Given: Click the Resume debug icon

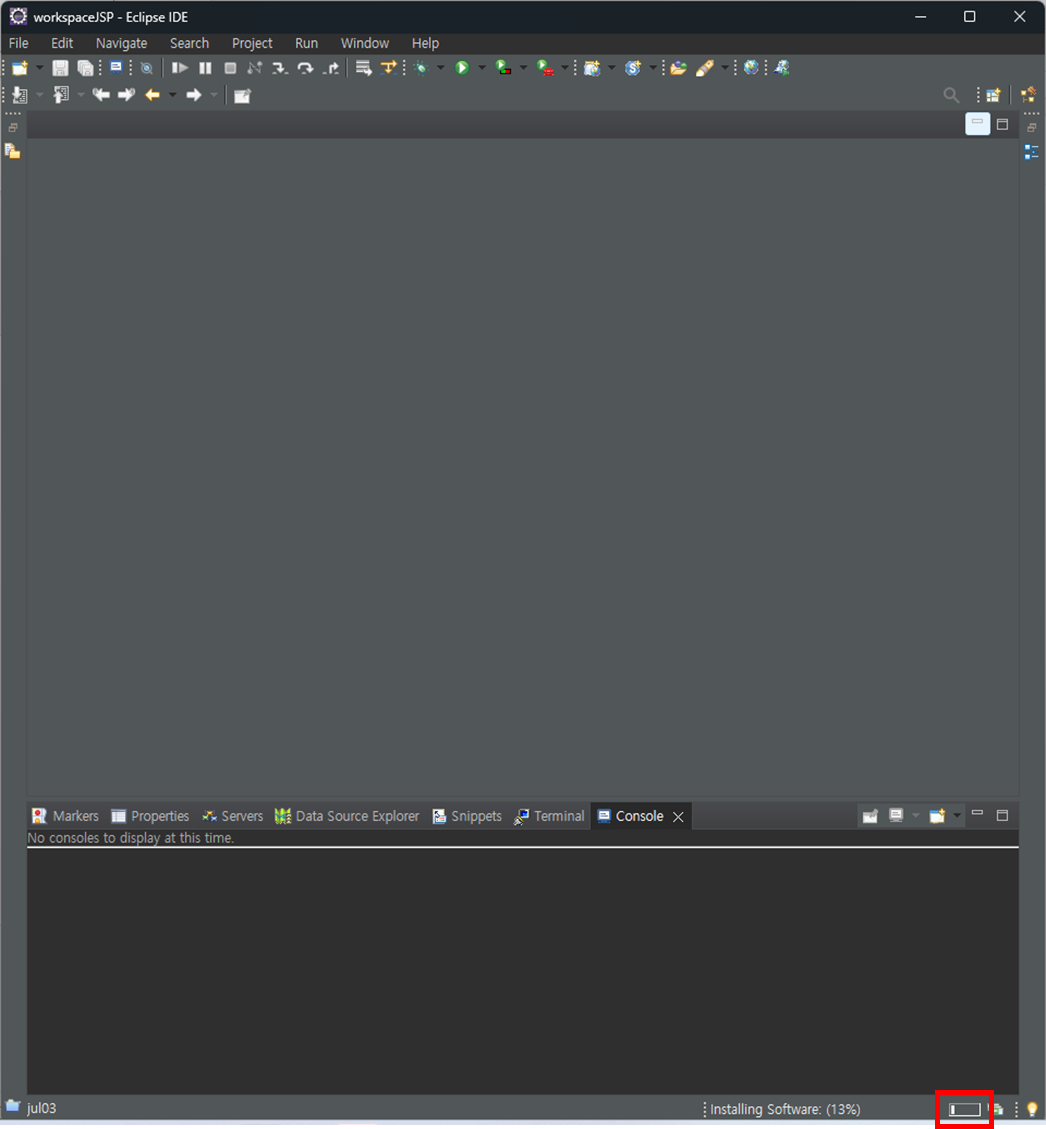Looking at the screenshot, I should 179,68.
